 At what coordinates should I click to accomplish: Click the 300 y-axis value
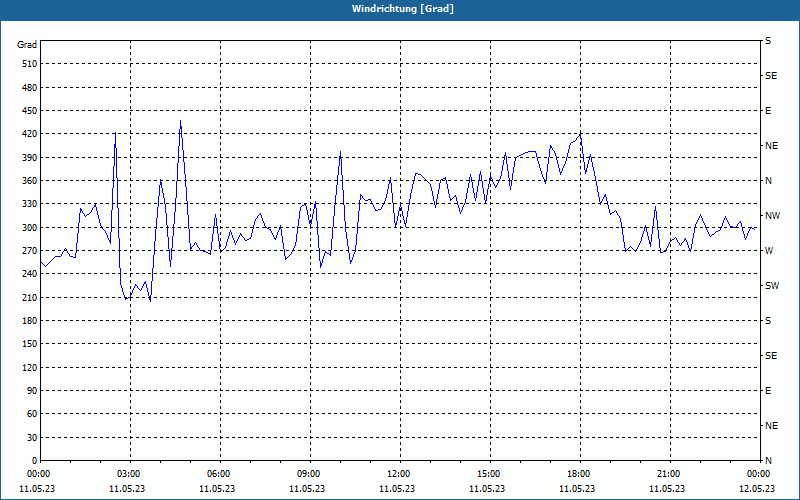(x=30, y=228)
